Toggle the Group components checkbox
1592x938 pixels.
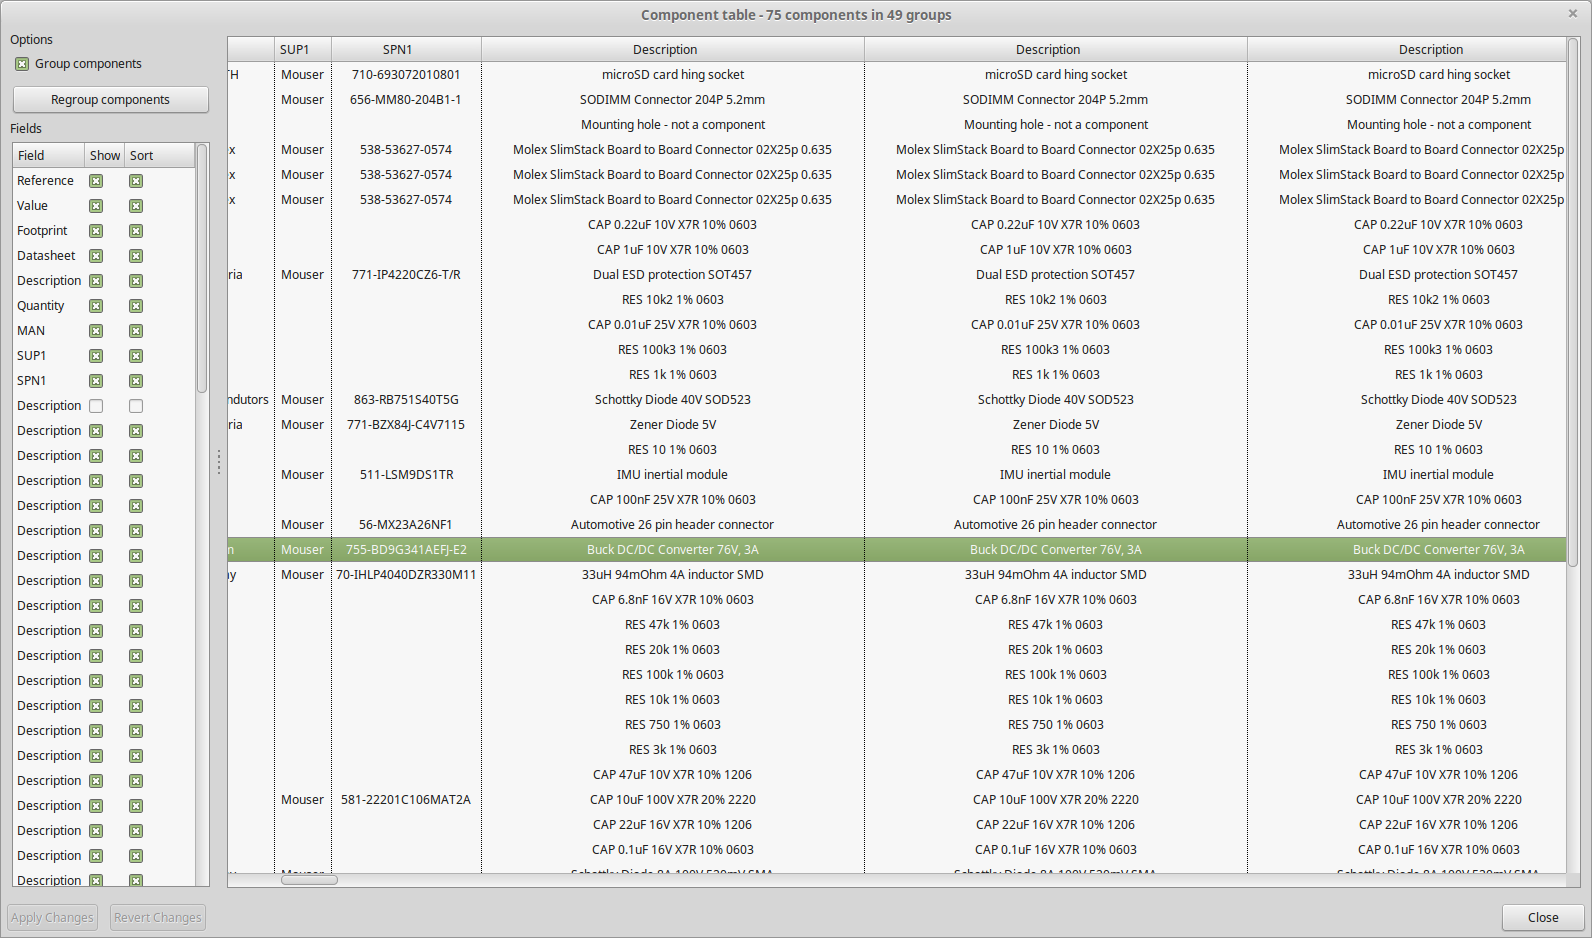22,64
